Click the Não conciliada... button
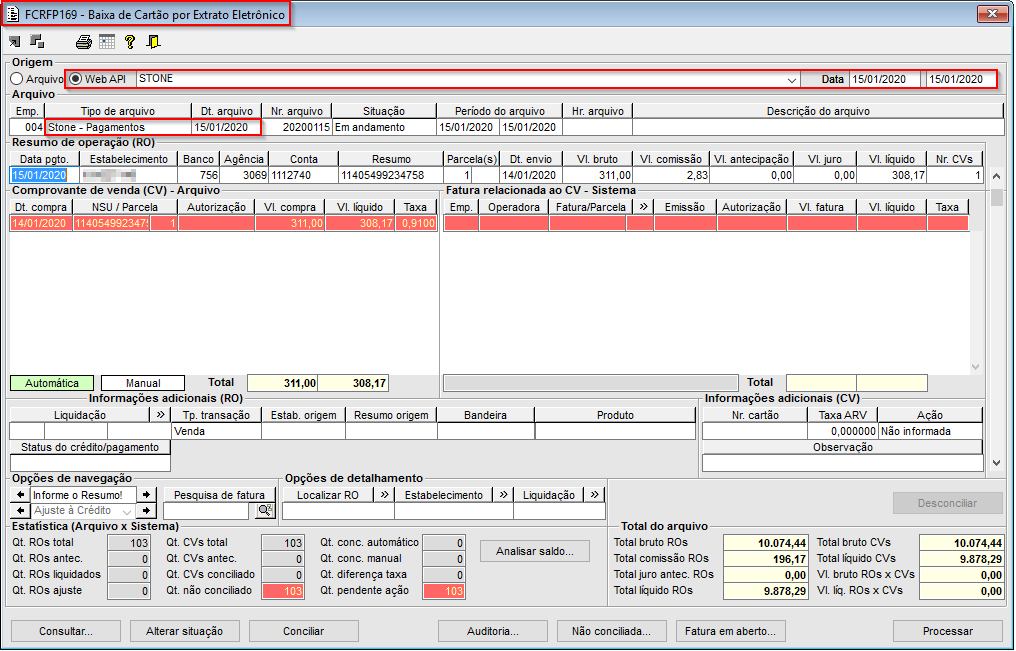The image size is (1016, 651). click(612, 631)
